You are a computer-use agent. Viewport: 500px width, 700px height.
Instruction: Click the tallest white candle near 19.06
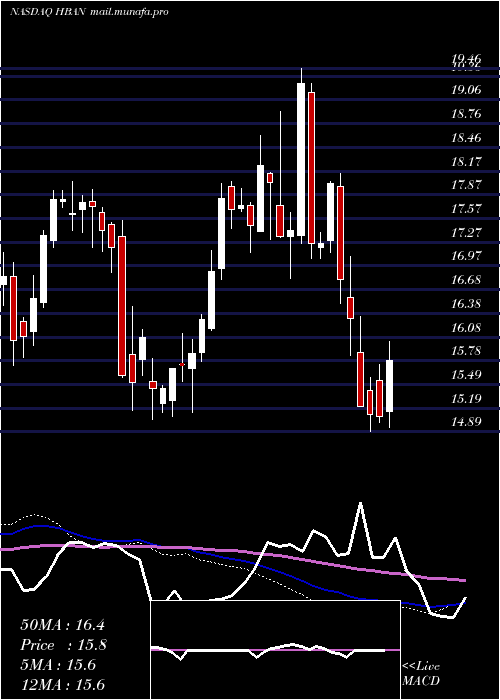pos(301,159)
